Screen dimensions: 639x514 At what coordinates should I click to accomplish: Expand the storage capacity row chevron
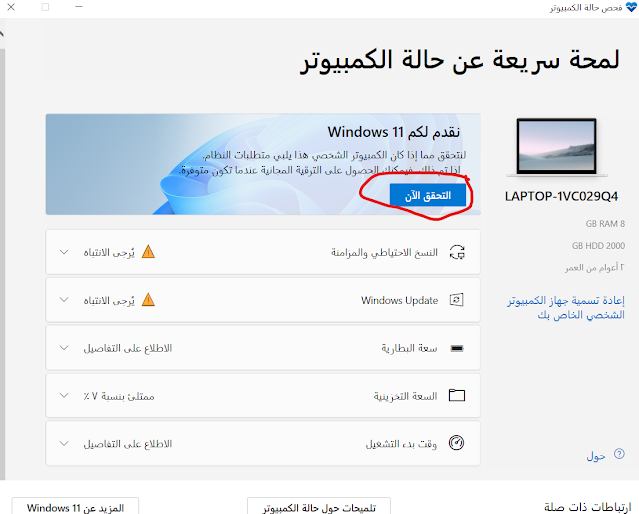(x=64, y=395)
